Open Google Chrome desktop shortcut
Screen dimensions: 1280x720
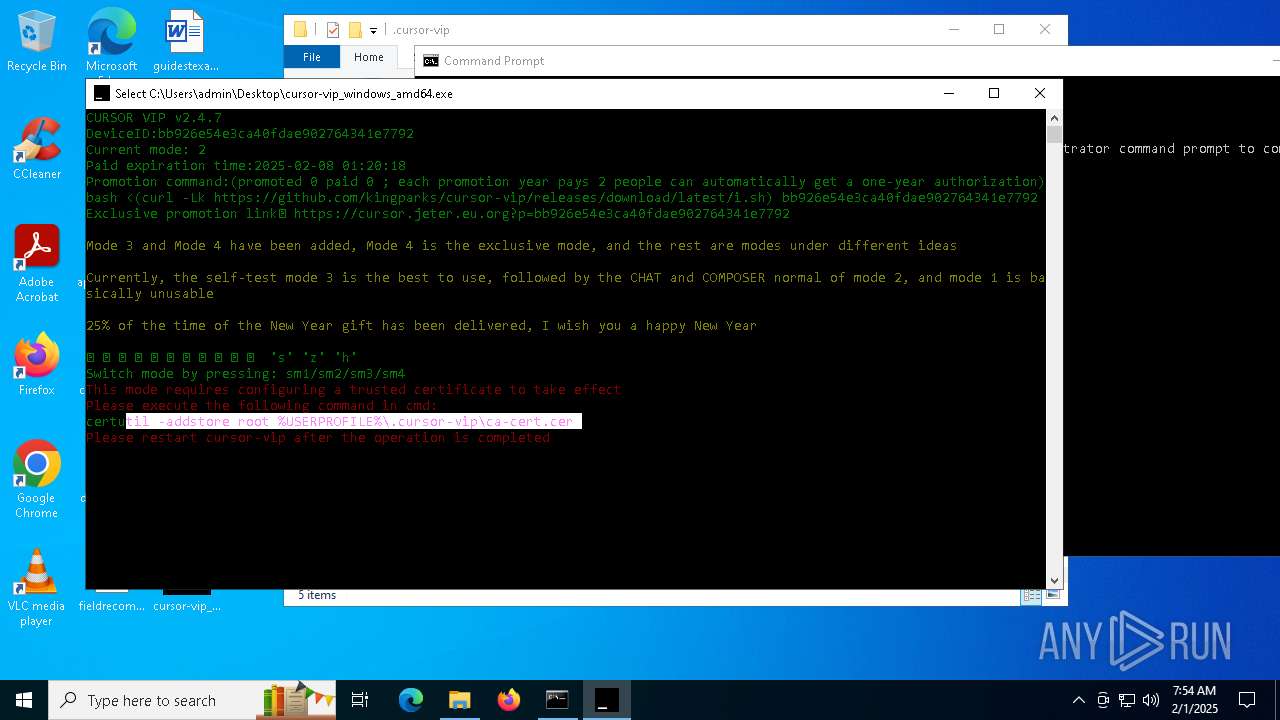[37, 480]
